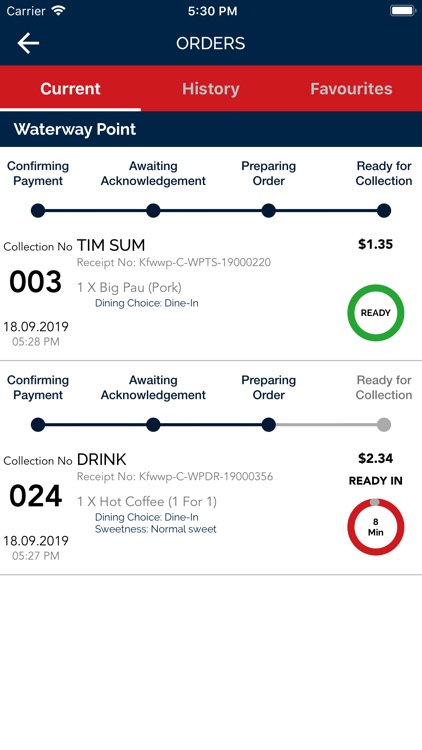Image resolution: width=422 pixels, height=750 pixels.
Task: Tap the Waterway Point location header
Action: click(211, 129)
